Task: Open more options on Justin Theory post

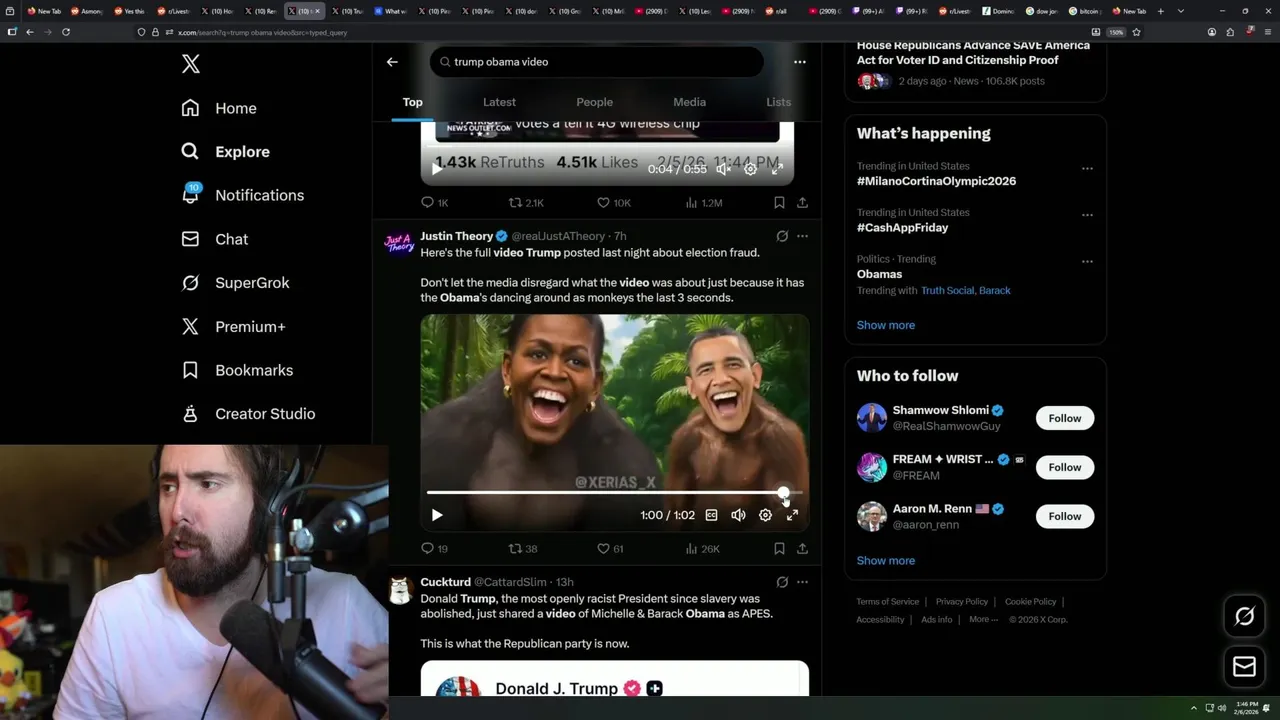Action: coord(802,236)
